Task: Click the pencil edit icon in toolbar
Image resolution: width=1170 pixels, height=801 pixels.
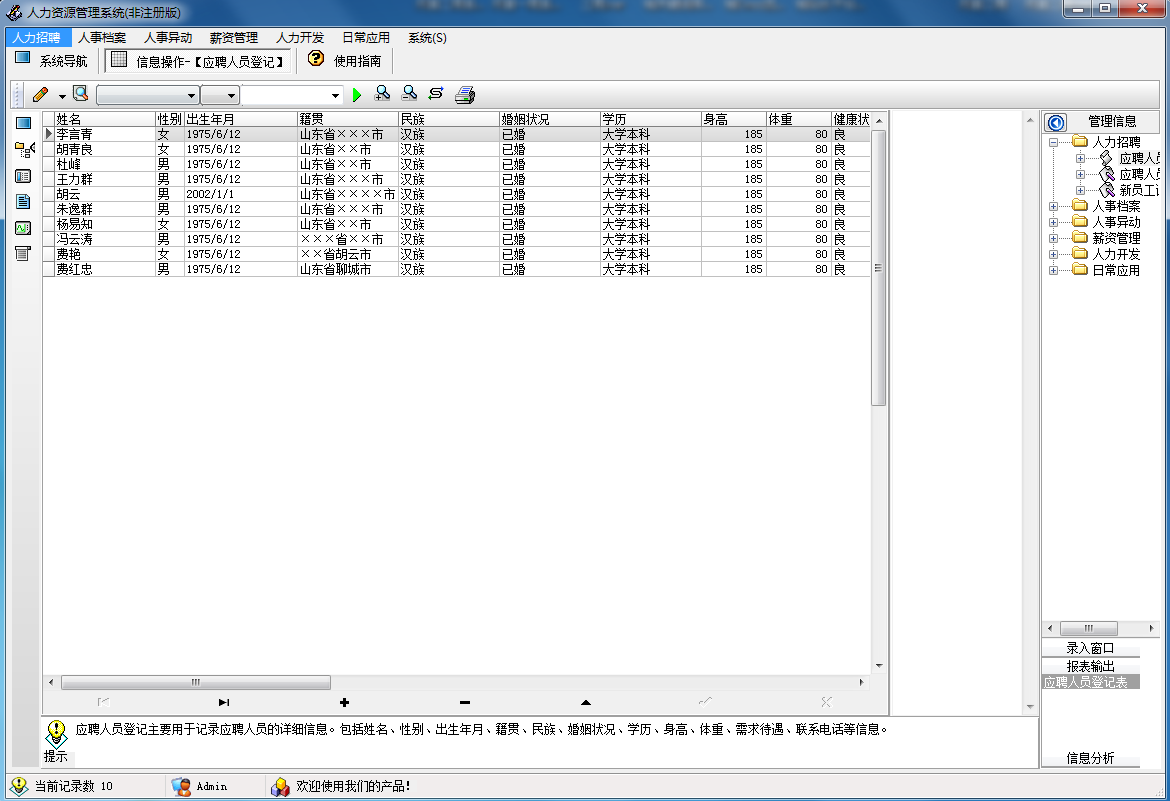Action: pos(40,95)
